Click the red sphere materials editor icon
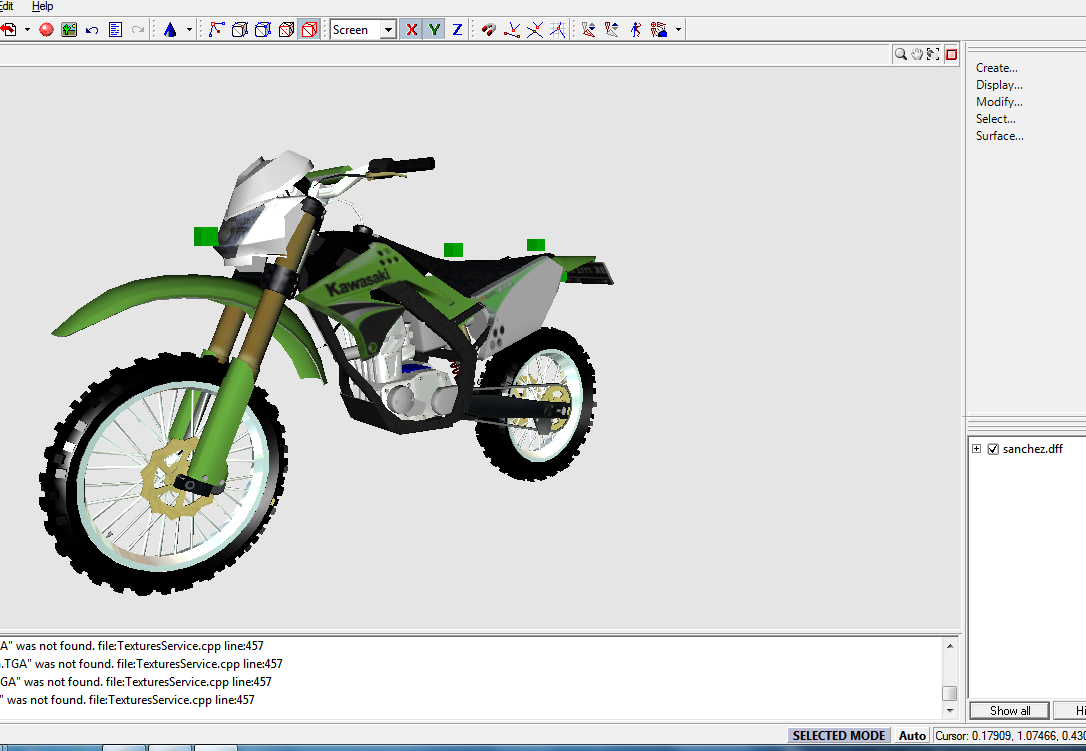This screenshot has height=751, width=1086. point(46,30)
